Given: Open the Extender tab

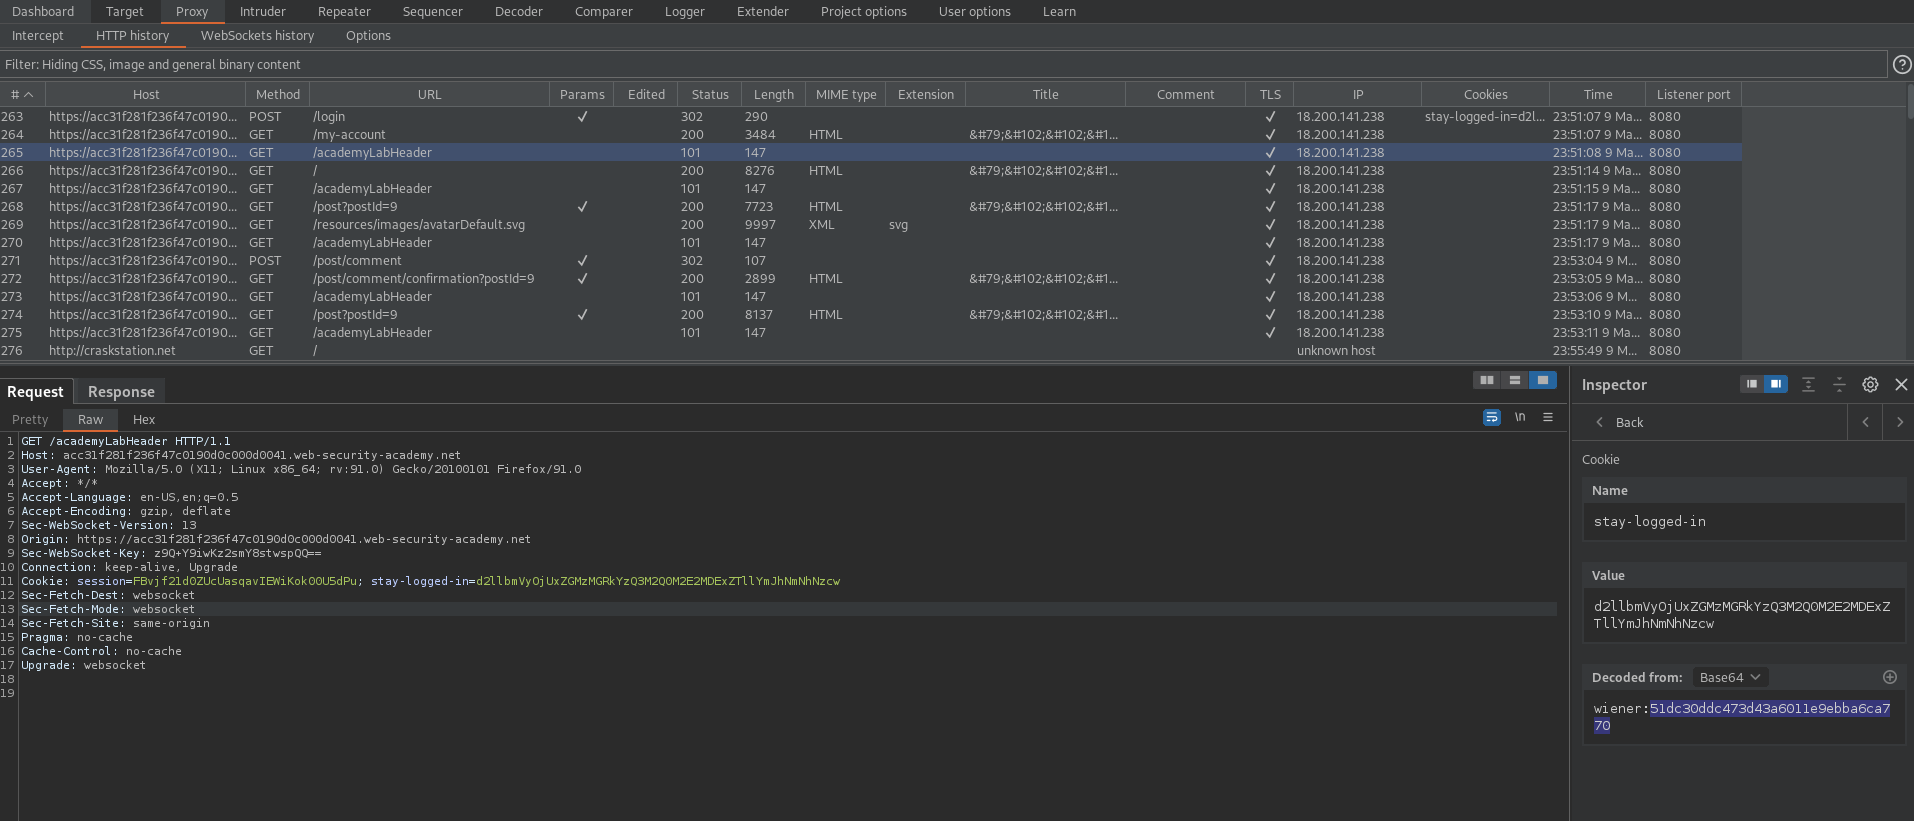Looking at the screenshot, I should click(763, 11).
